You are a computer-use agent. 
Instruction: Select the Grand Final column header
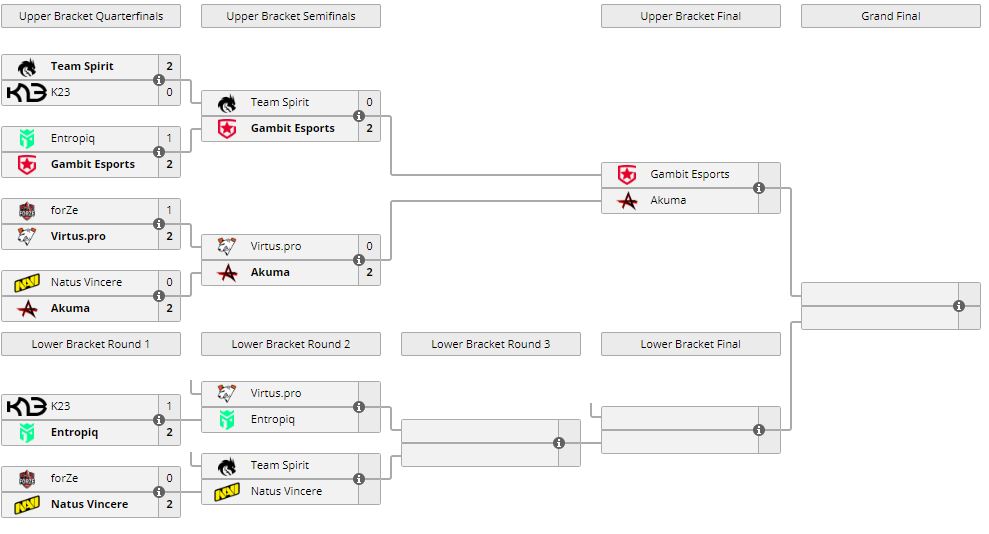tap(890, 16)
